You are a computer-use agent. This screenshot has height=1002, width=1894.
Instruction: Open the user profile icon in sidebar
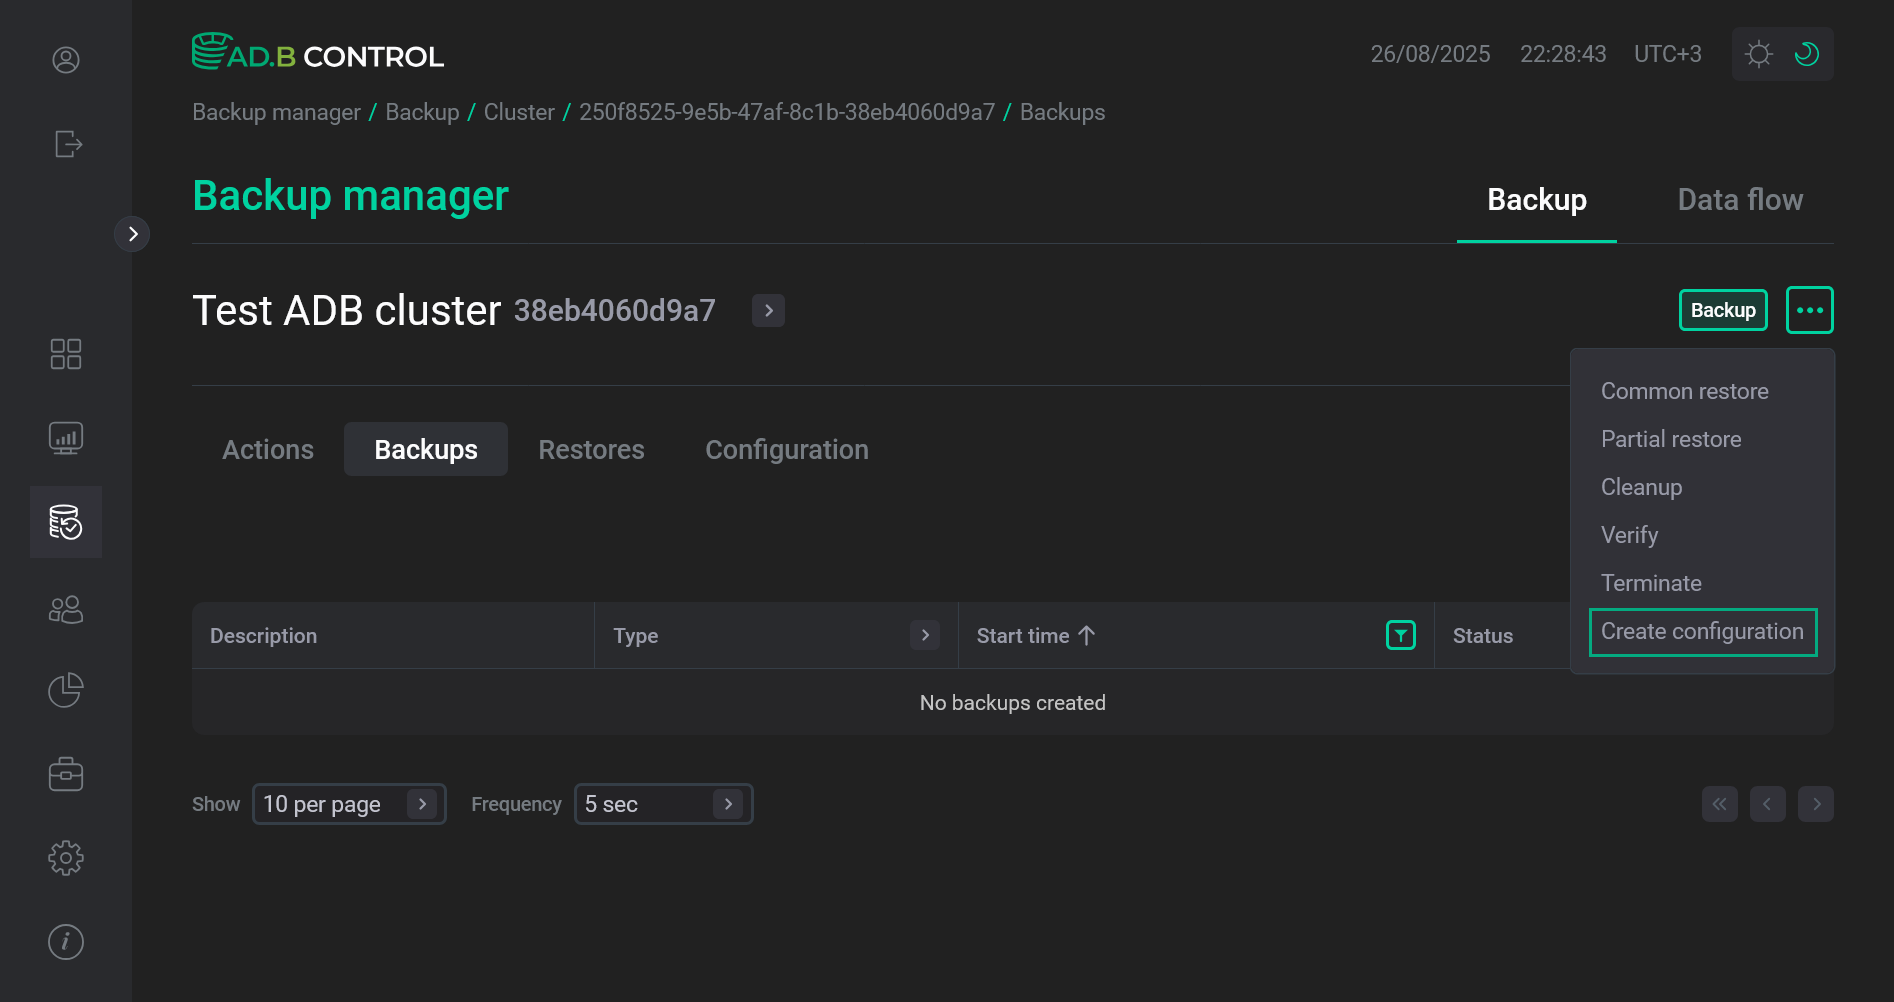(65, 60)
